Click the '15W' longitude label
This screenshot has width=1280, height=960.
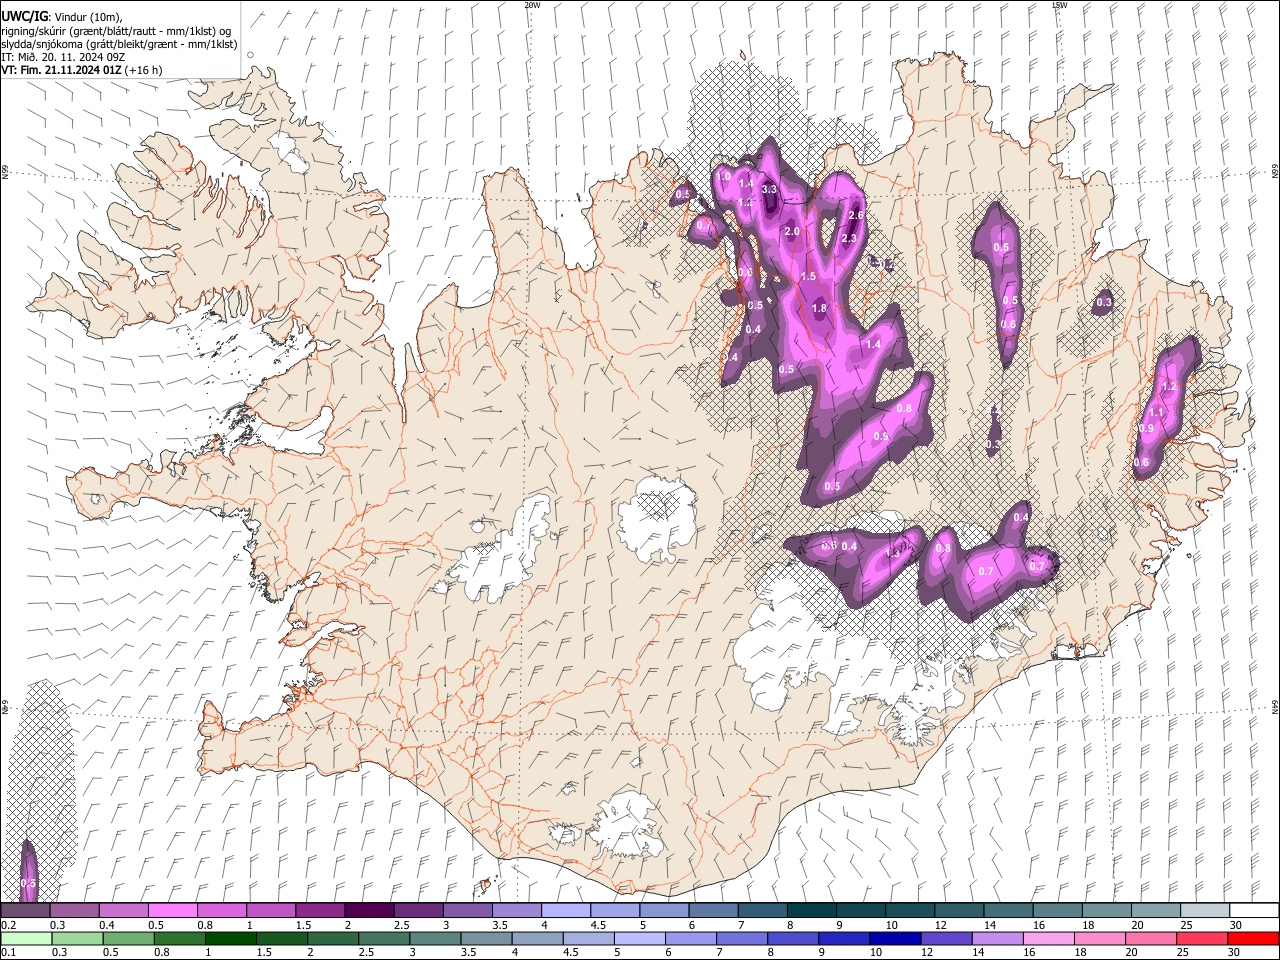(1058, 4)
